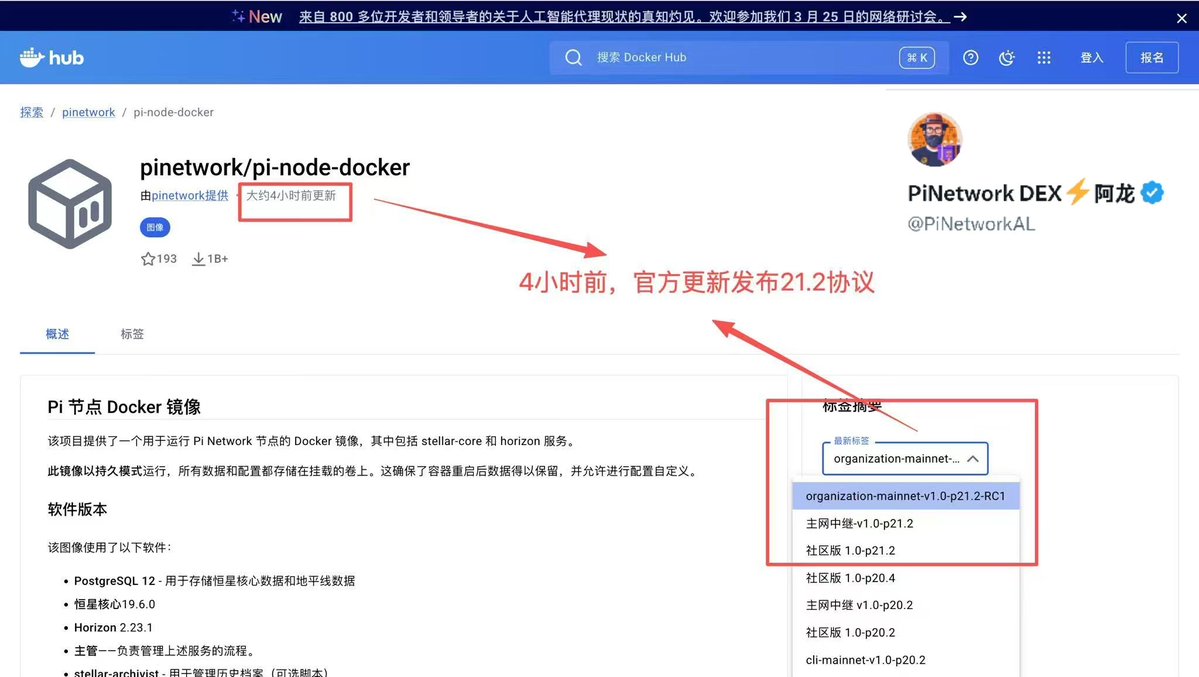
Task: Click the Docker image cube logo thumbnail
Action: coord(69,202)
